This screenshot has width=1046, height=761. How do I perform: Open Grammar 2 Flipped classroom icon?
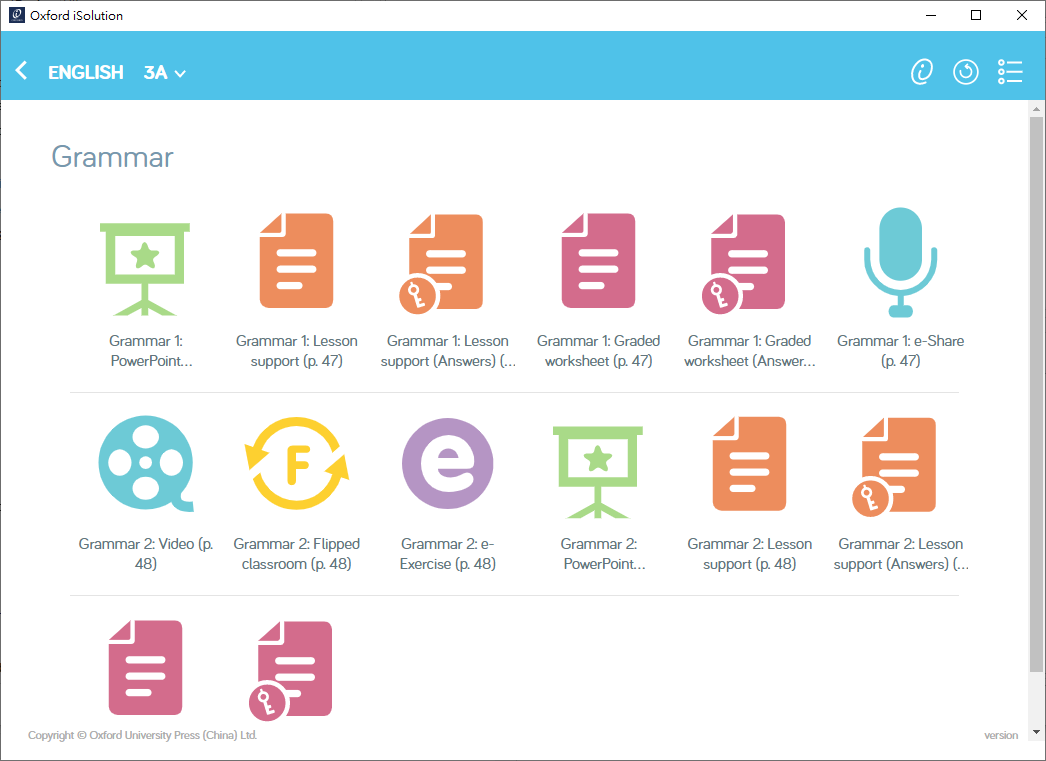pos(297,464)
